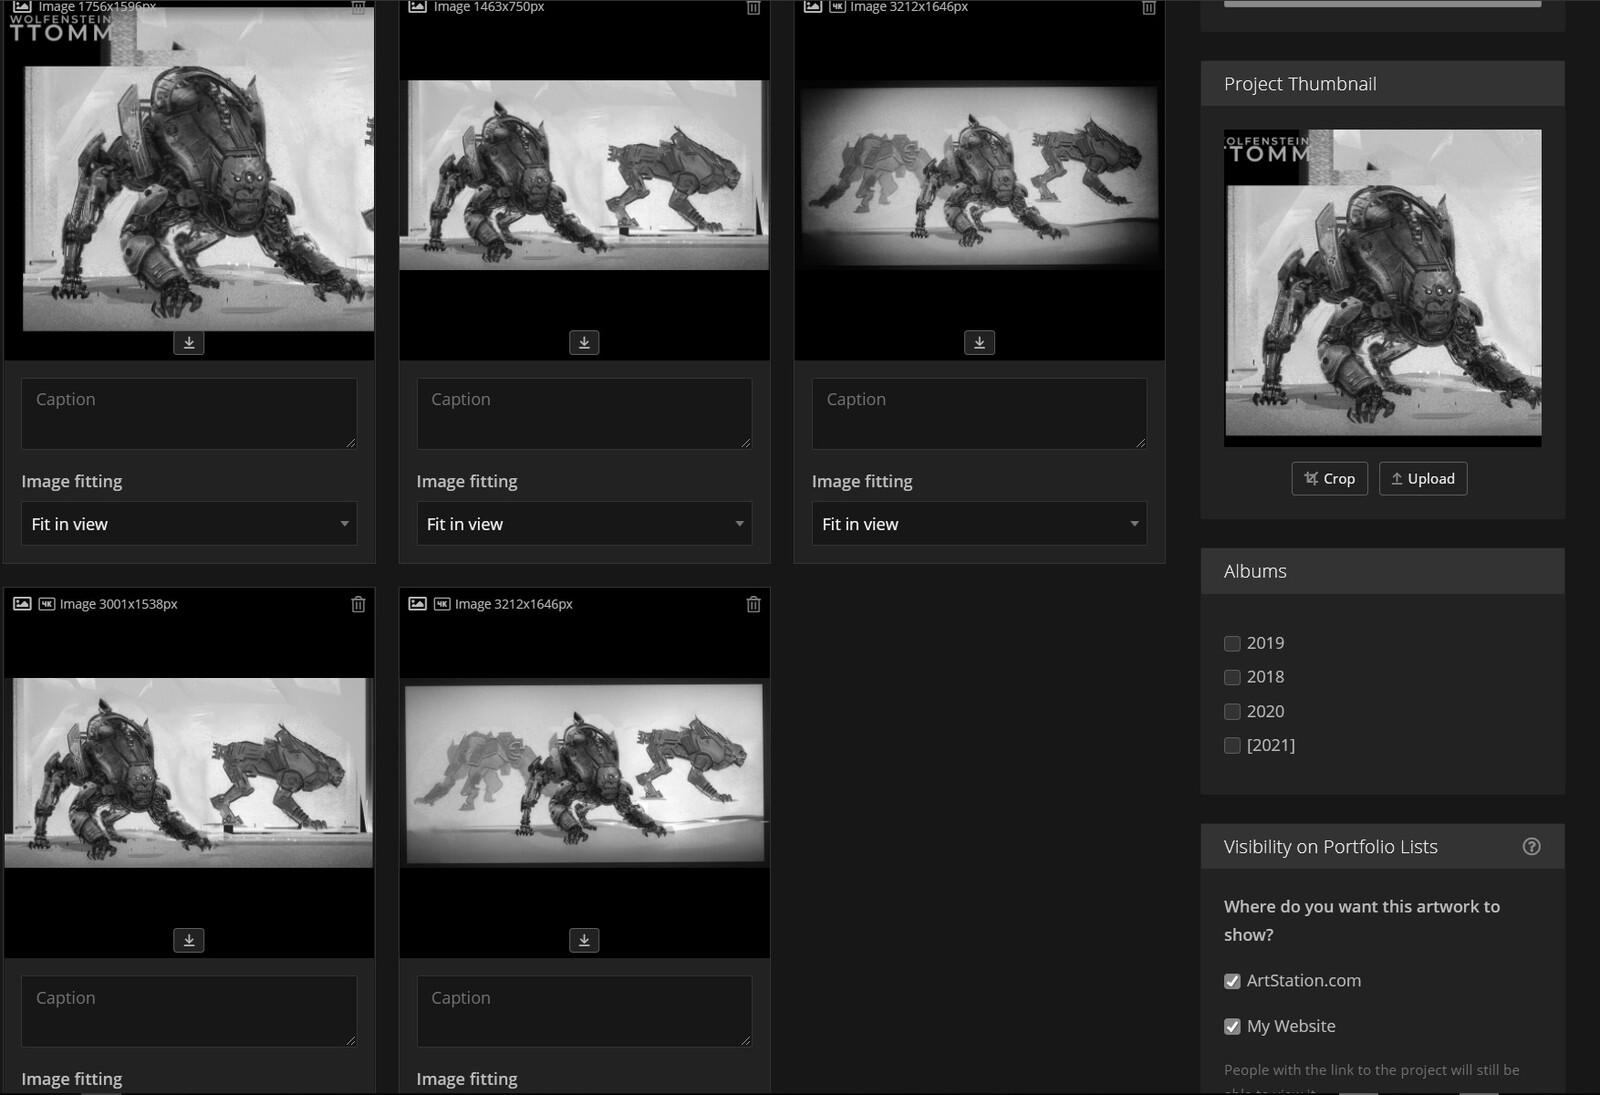Uncheck ArtStation.com visibility
This screenshot has height=1095, width=1600.
tap(1232, 981)
